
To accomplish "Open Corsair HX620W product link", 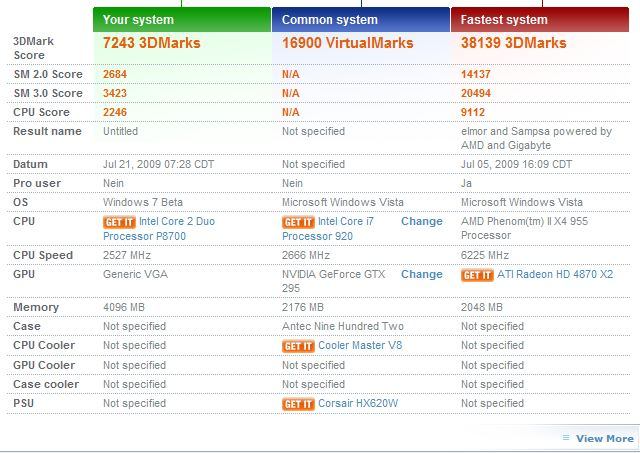I will [x=358, y=403].
